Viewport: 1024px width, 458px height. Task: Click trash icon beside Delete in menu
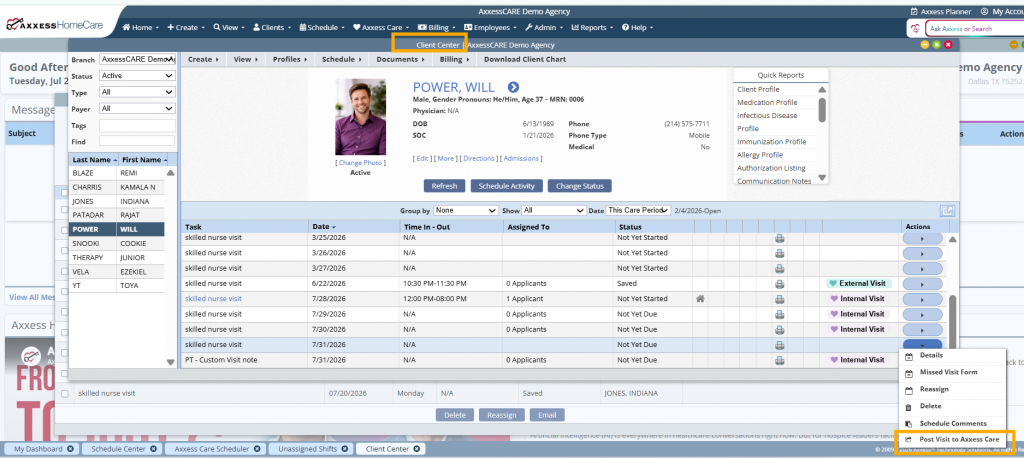point(908,406)
